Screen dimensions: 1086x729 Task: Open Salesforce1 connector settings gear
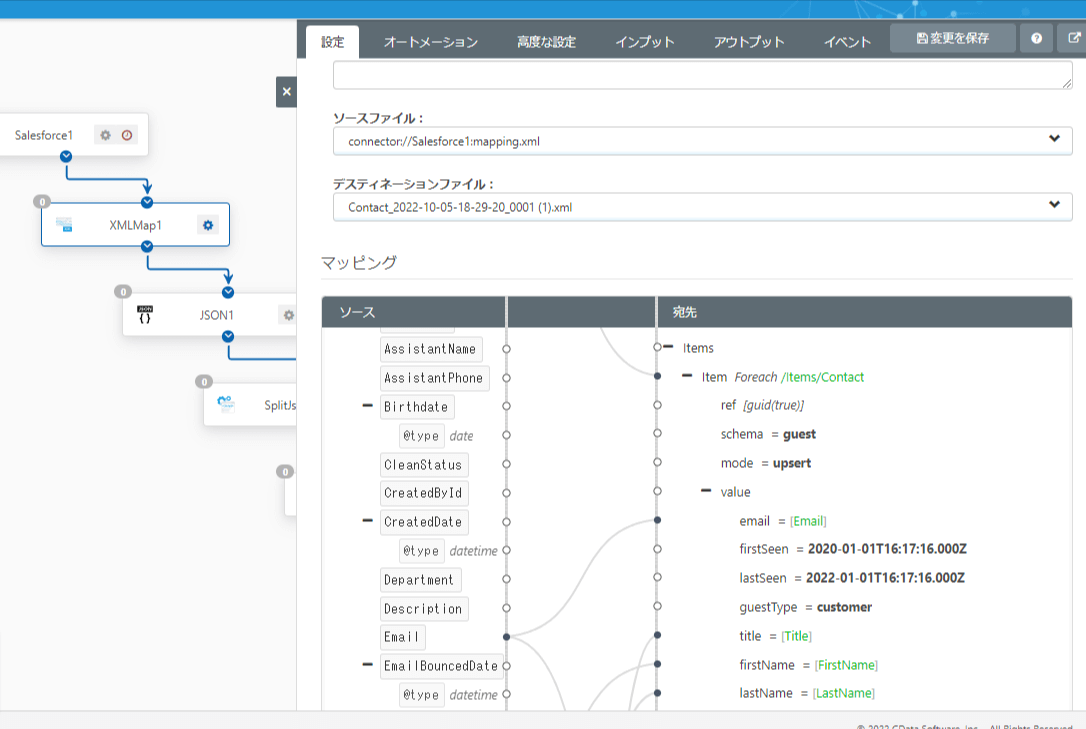tap(105, 135)
